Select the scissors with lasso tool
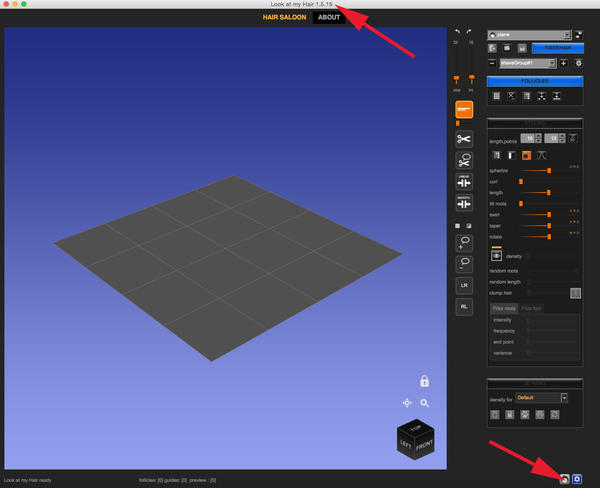 click(464, 160)
